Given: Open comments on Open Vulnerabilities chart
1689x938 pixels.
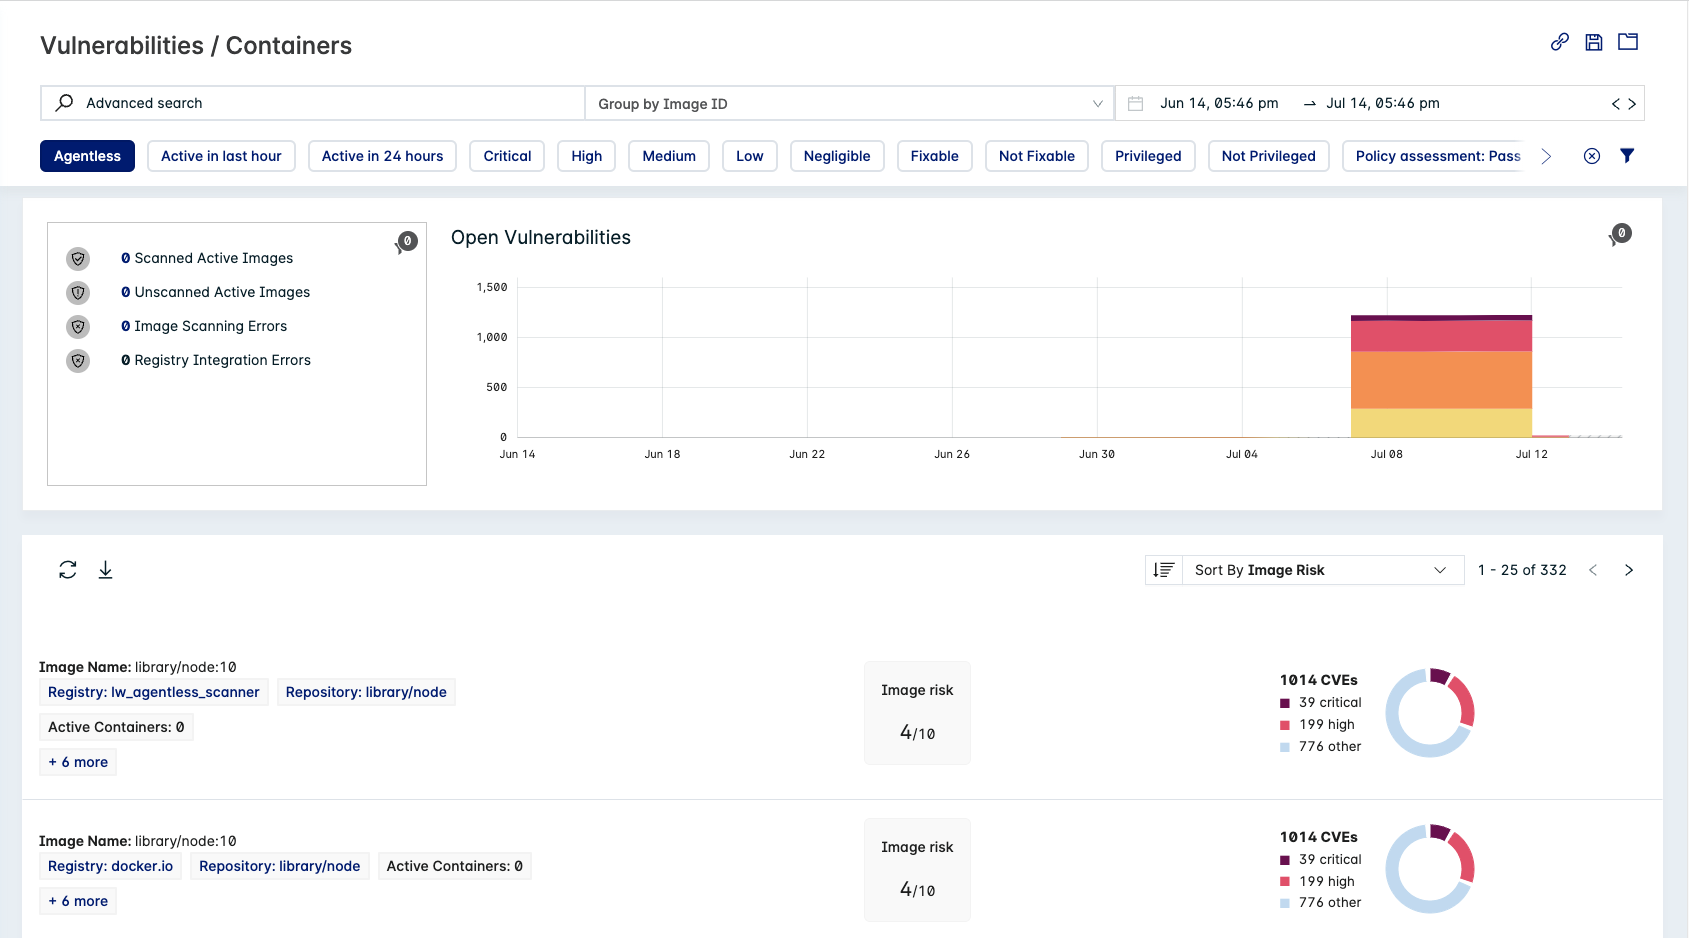Looking at the screenshot, I should coord(1620,234).
